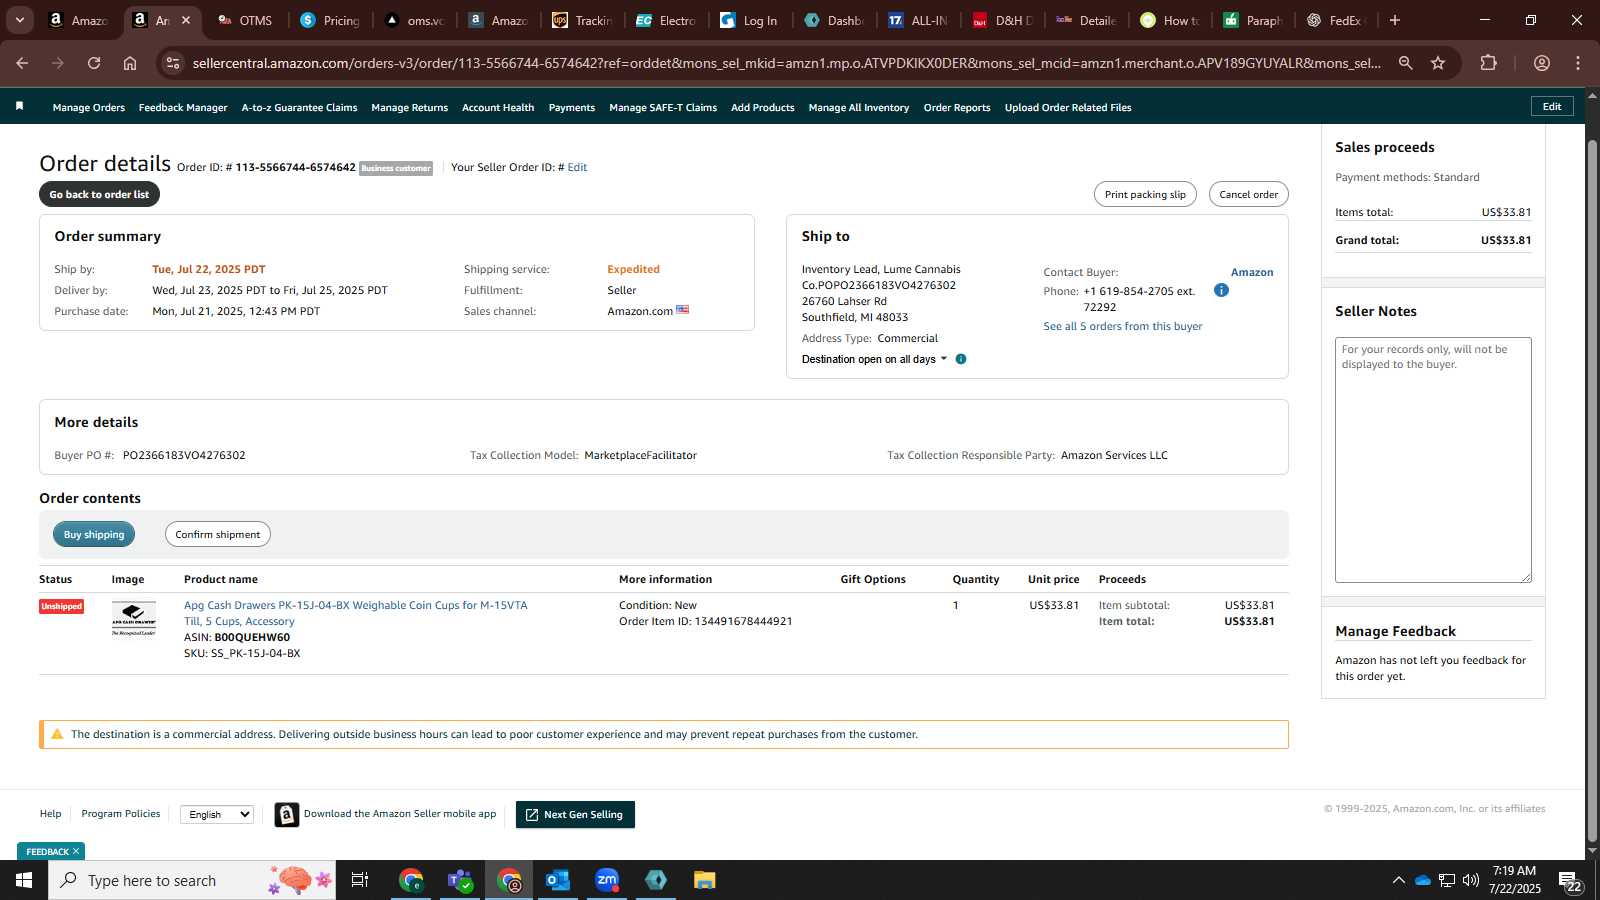Close the FEEDBACK tab with its X
Screen dimensions: 1600x900
coord(76,851)
